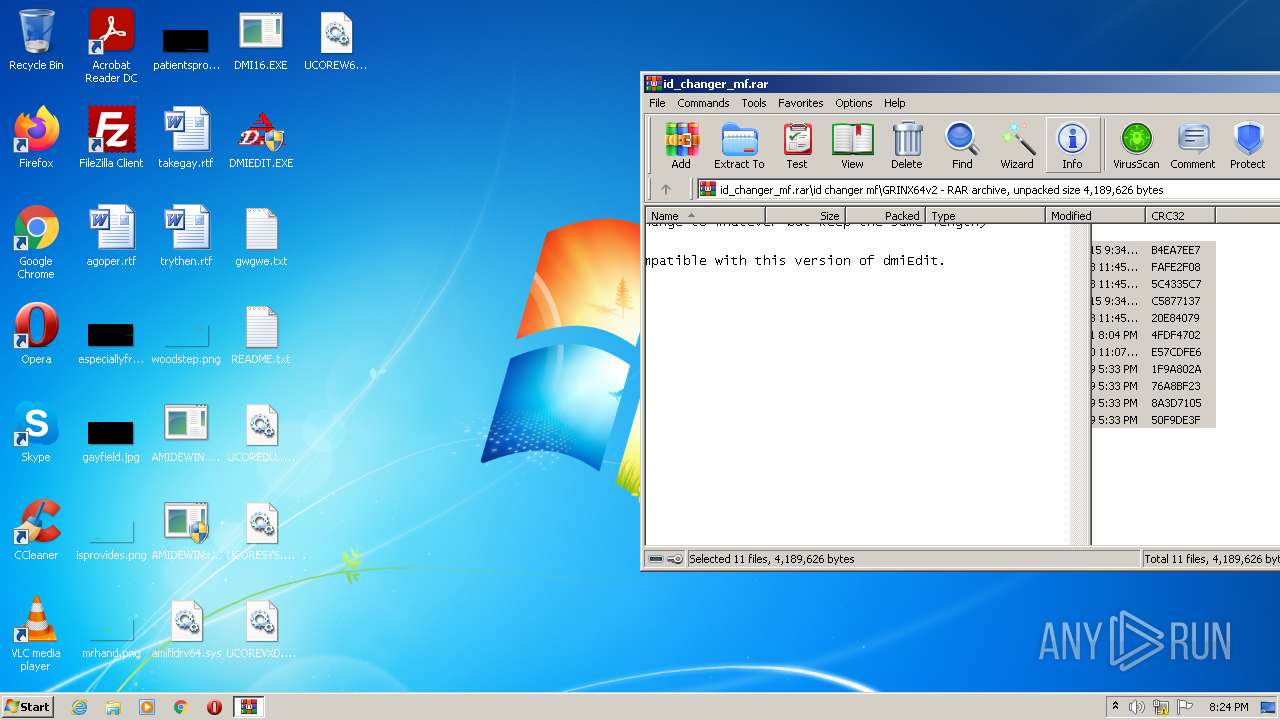Click the Delete trash can icon
The height and width of the screenshot is (720, 1280).
pos(907,145)
